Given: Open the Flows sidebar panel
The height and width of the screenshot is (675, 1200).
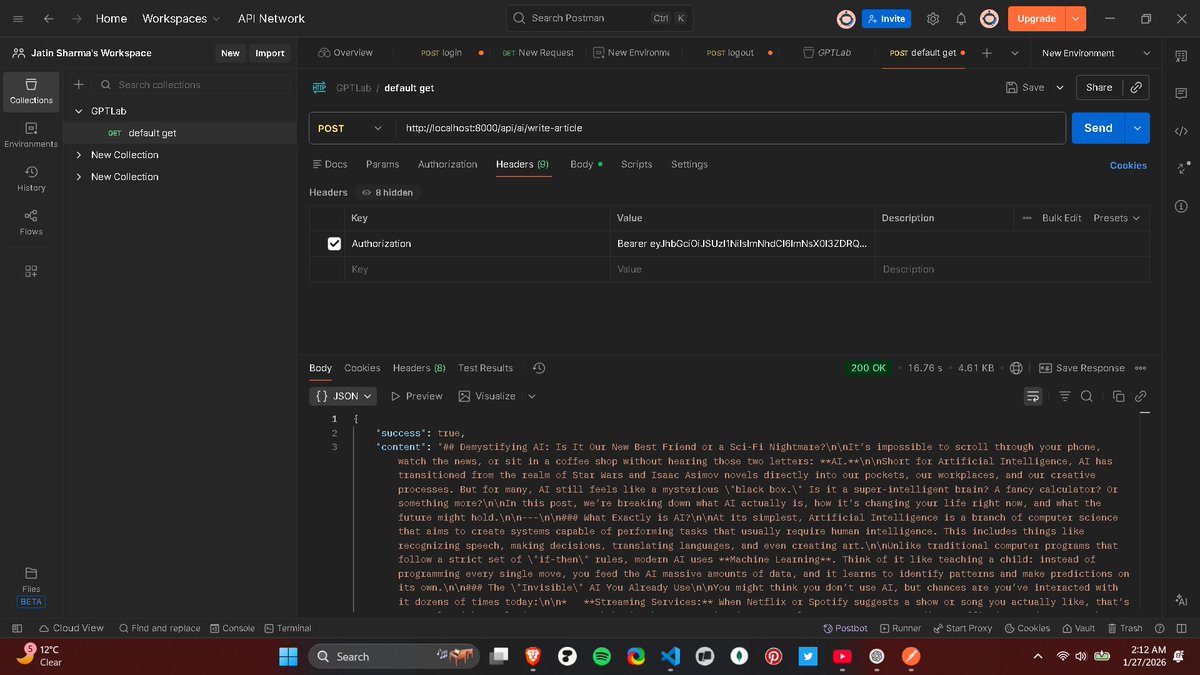Looking at the screenshot, I should click(x=31, y=222).
